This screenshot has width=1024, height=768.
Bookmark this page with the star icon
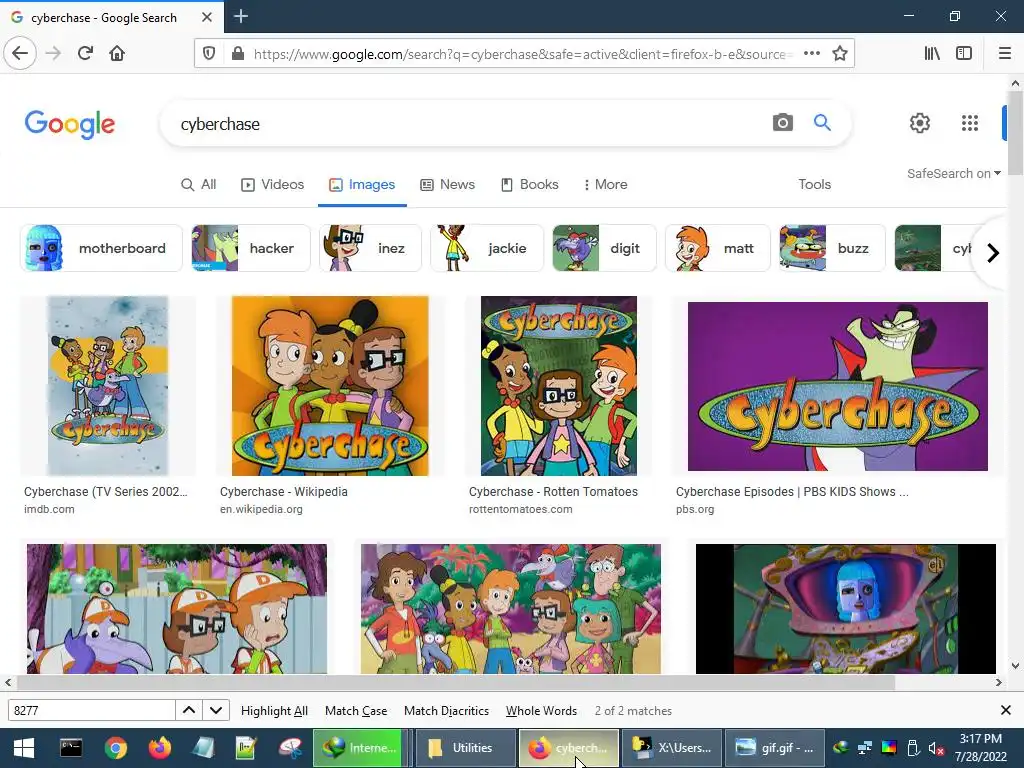(840, 54)
